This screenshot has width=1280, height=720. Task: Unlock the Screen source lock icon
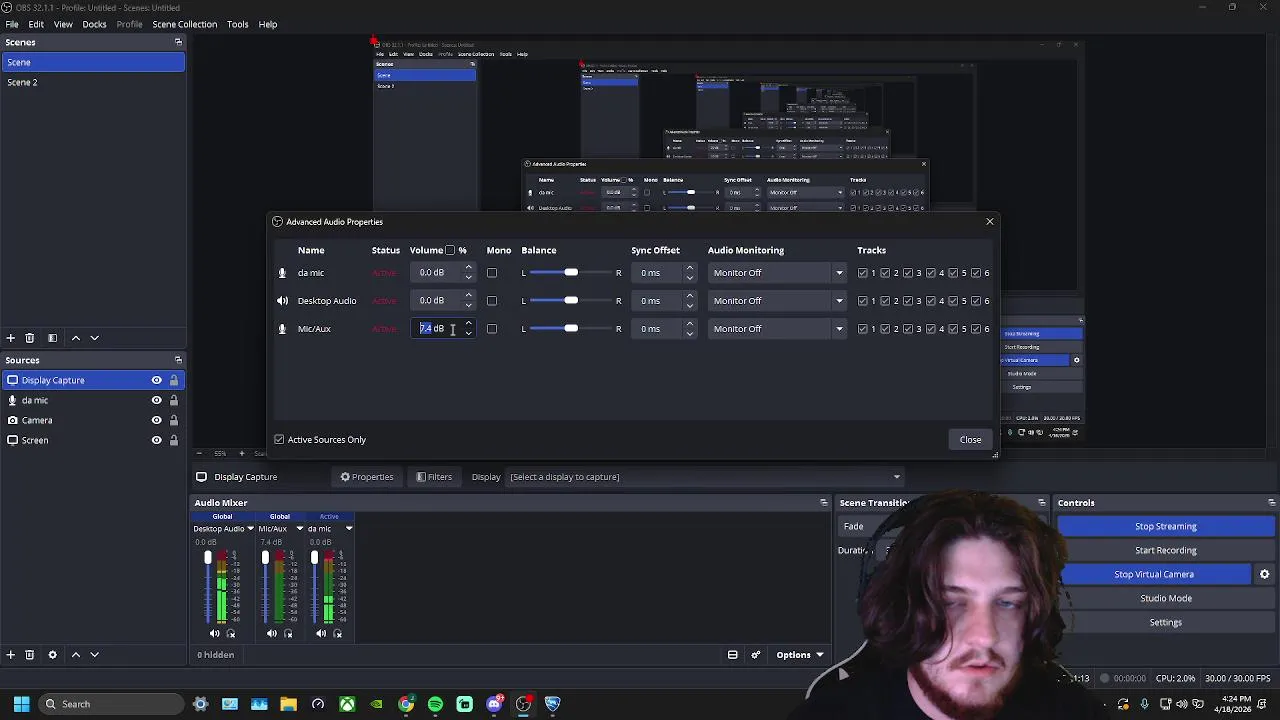pos(174,440)
